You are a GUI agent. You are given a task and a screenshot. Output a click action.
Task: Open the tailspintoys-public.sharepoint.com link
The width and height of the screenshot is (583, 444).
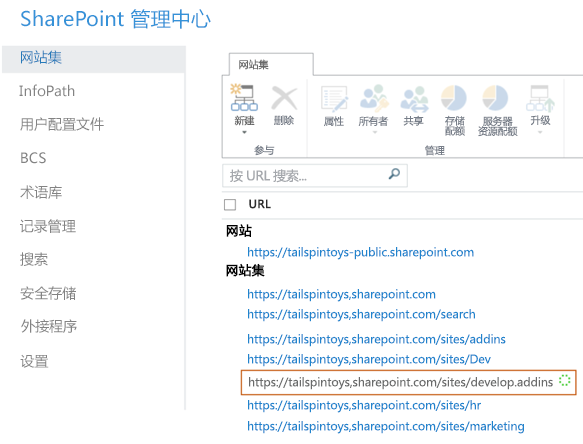360,252
